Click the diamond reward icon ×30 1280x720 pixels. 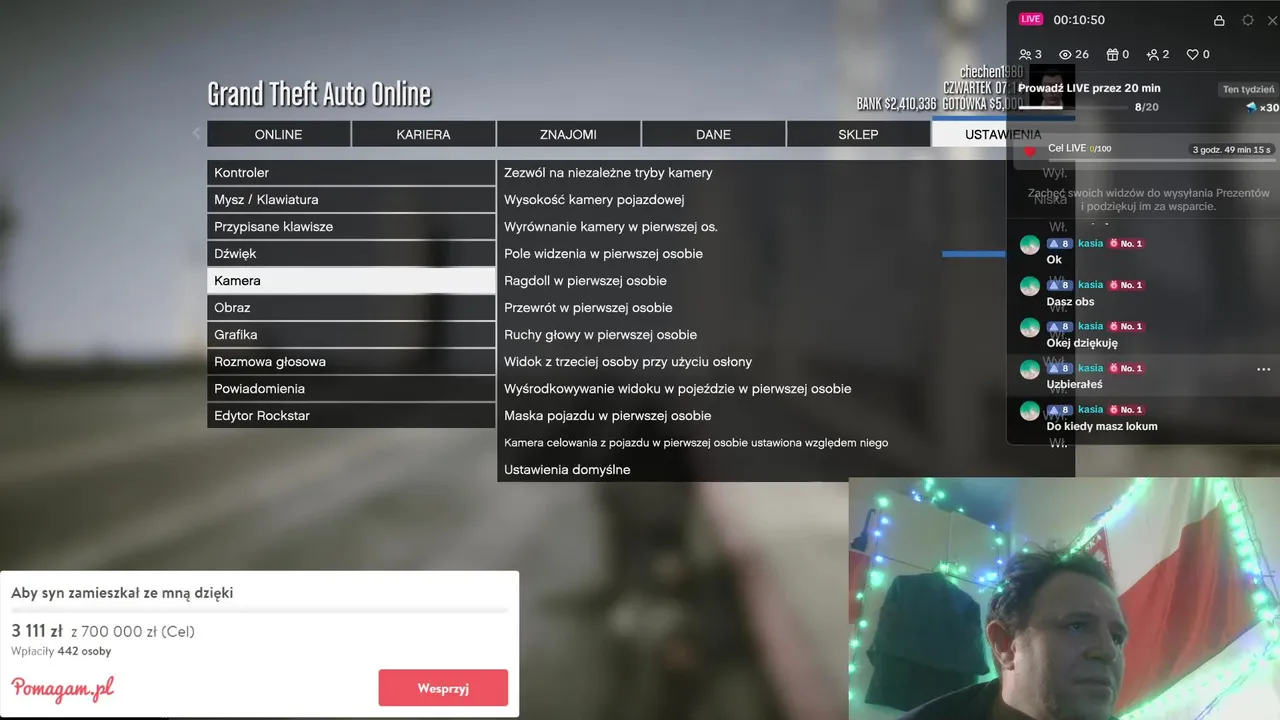point(1251,107)
